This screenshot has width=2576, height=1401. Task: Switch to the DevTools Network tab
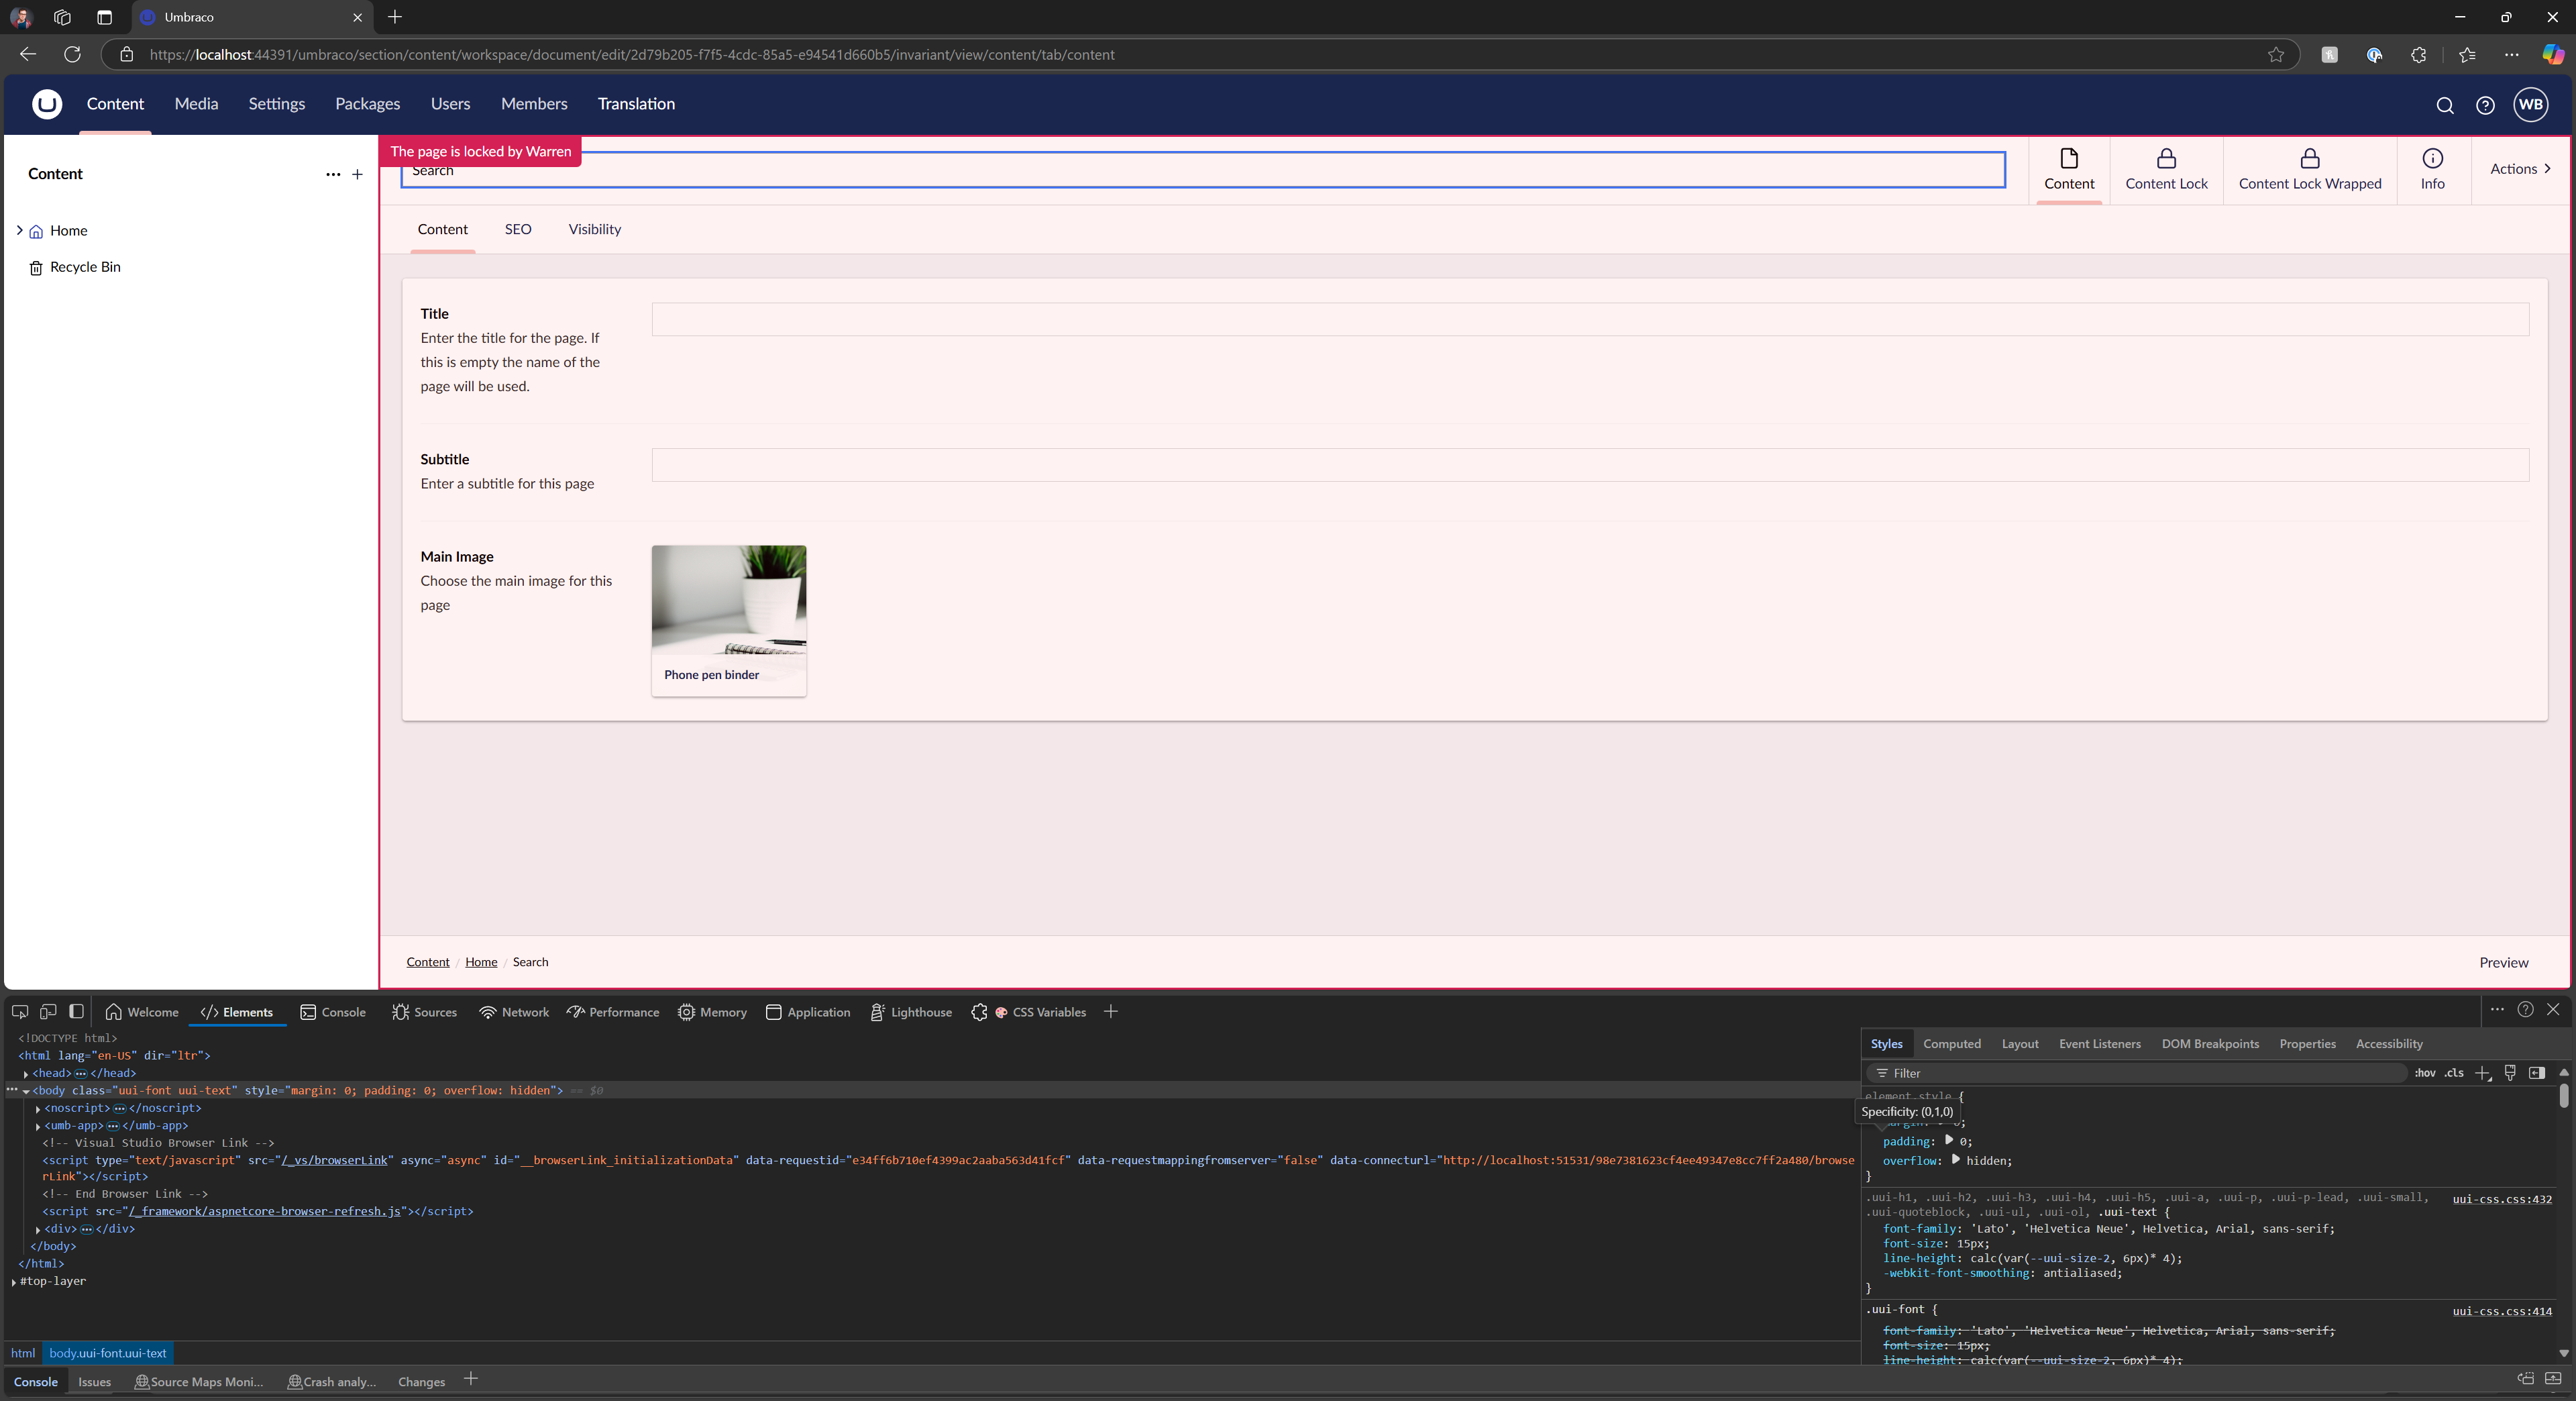click(514, 1012)
